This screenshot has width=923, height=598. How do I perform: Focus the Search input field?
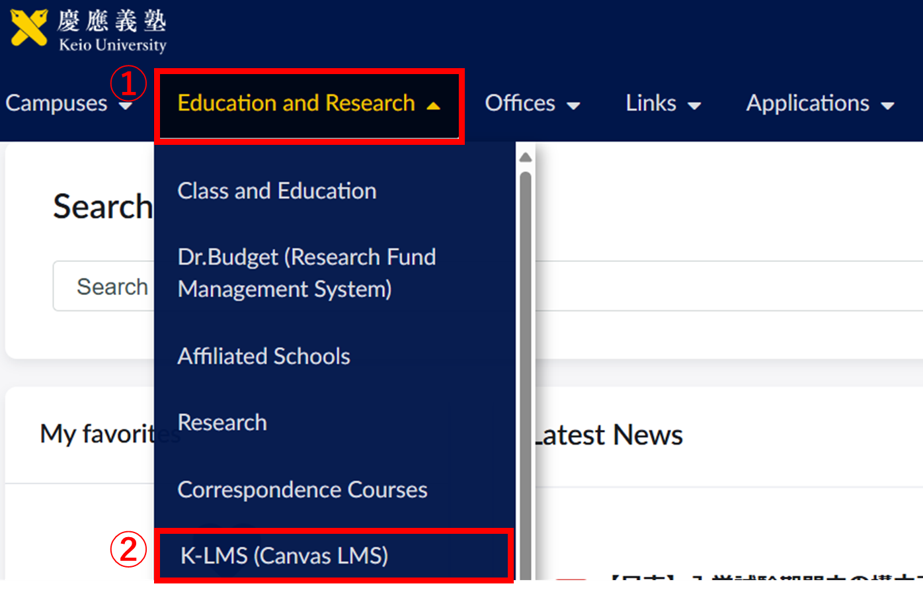(x=100, y=287)
